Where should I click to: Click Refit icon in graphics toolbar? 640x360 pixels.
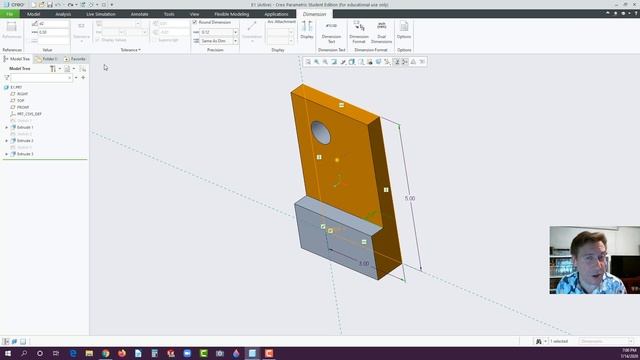point(308,62)
